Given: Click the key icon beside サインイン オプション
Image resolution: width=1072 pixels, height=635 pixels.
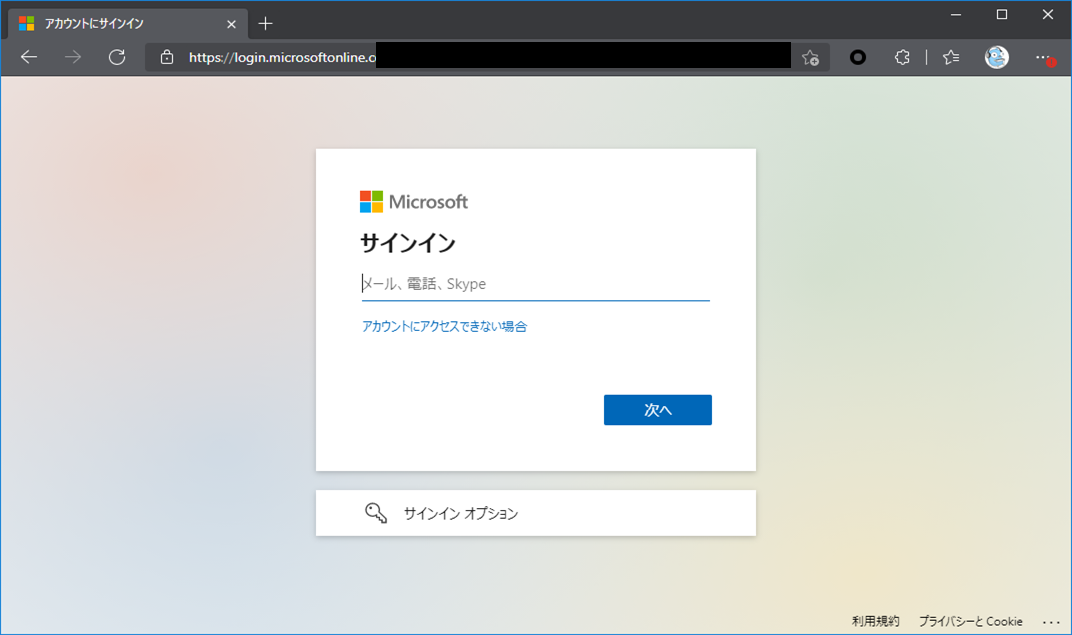Looking at the screenshot, I should coord(376,513).
